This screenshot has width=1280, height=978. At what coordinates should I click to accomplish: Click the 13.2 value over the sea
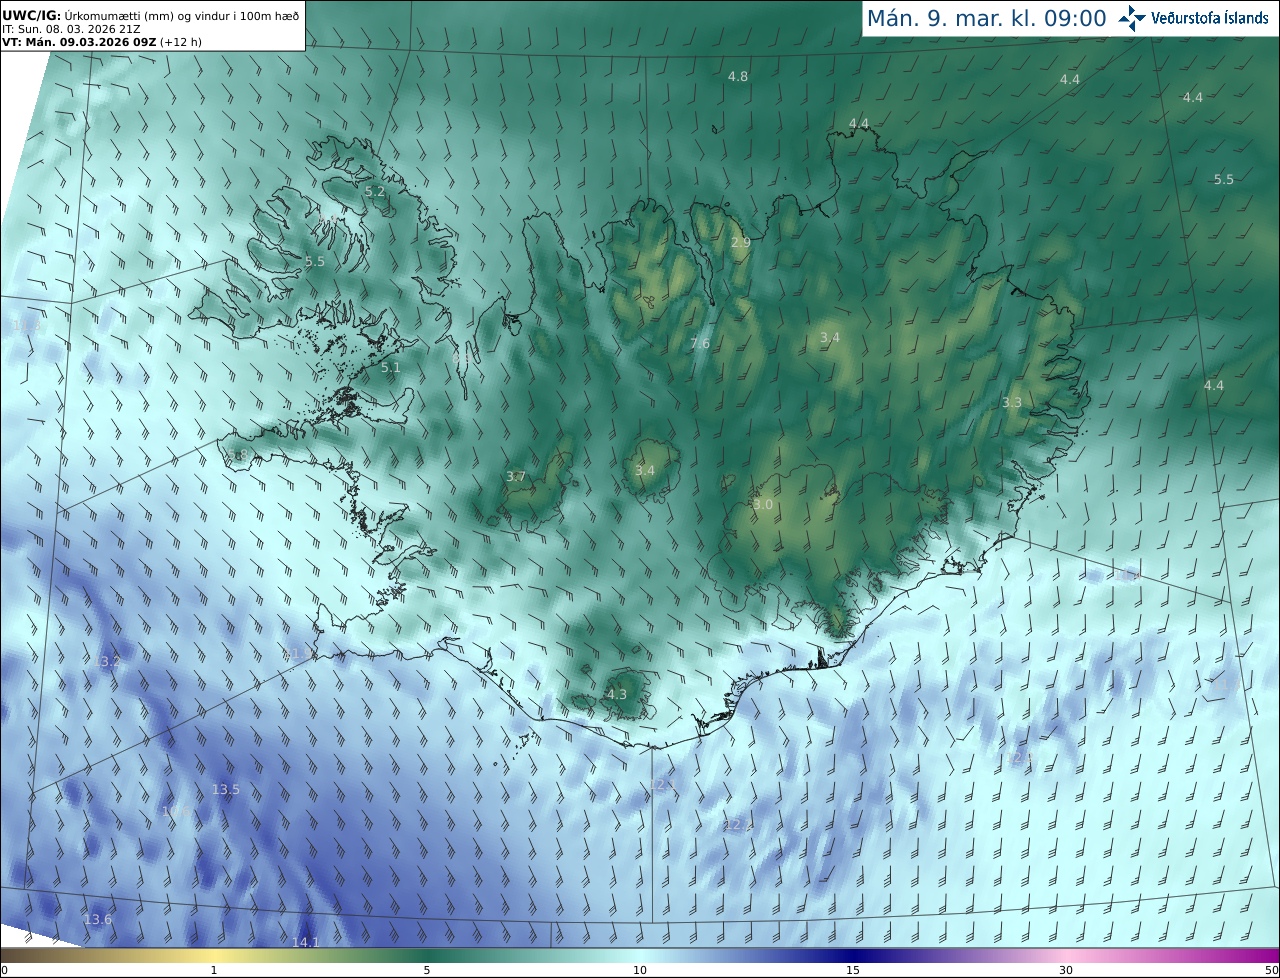point(107,661)
